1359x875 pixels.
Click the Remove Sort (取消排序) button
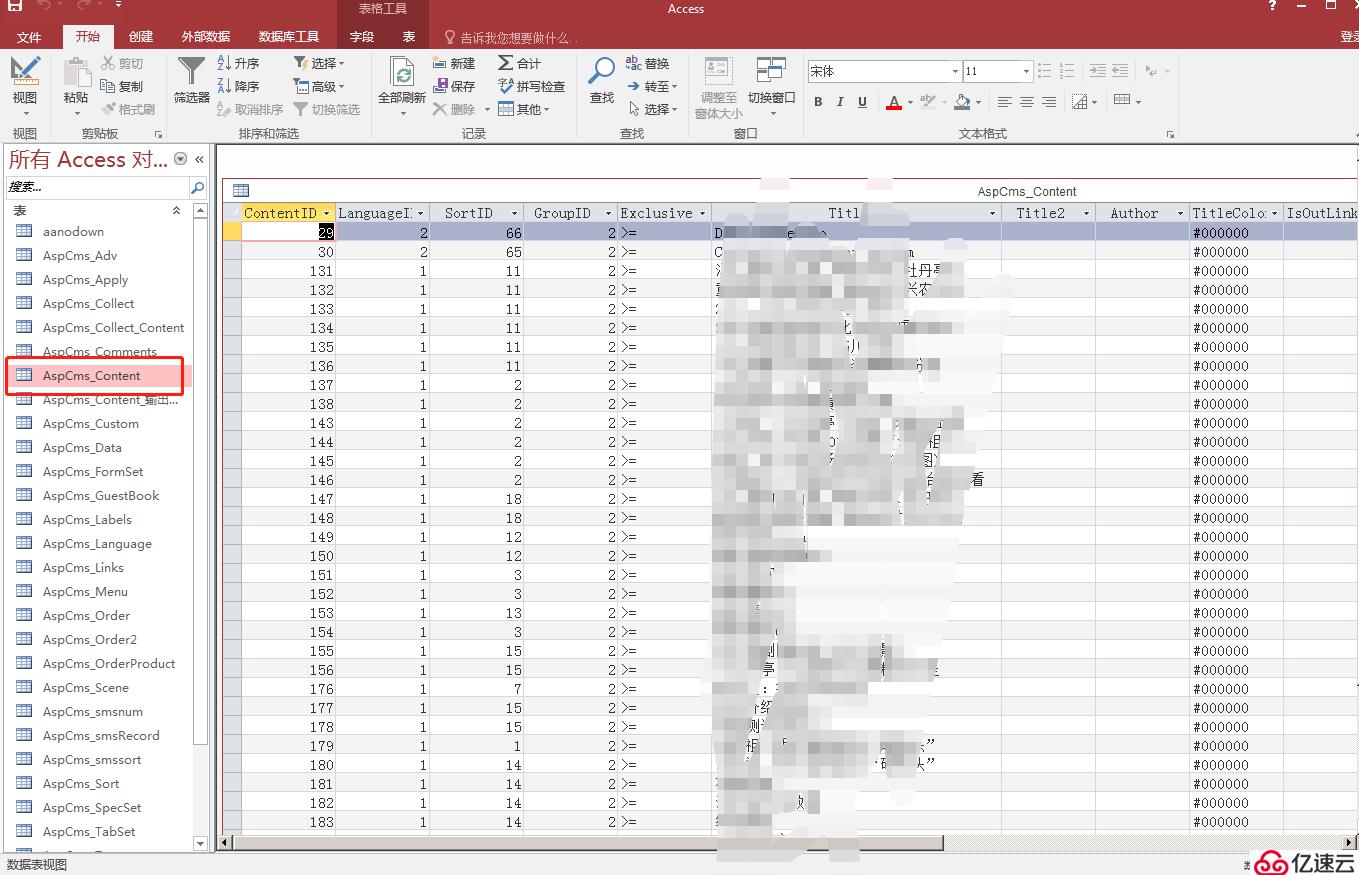(250, 109)
